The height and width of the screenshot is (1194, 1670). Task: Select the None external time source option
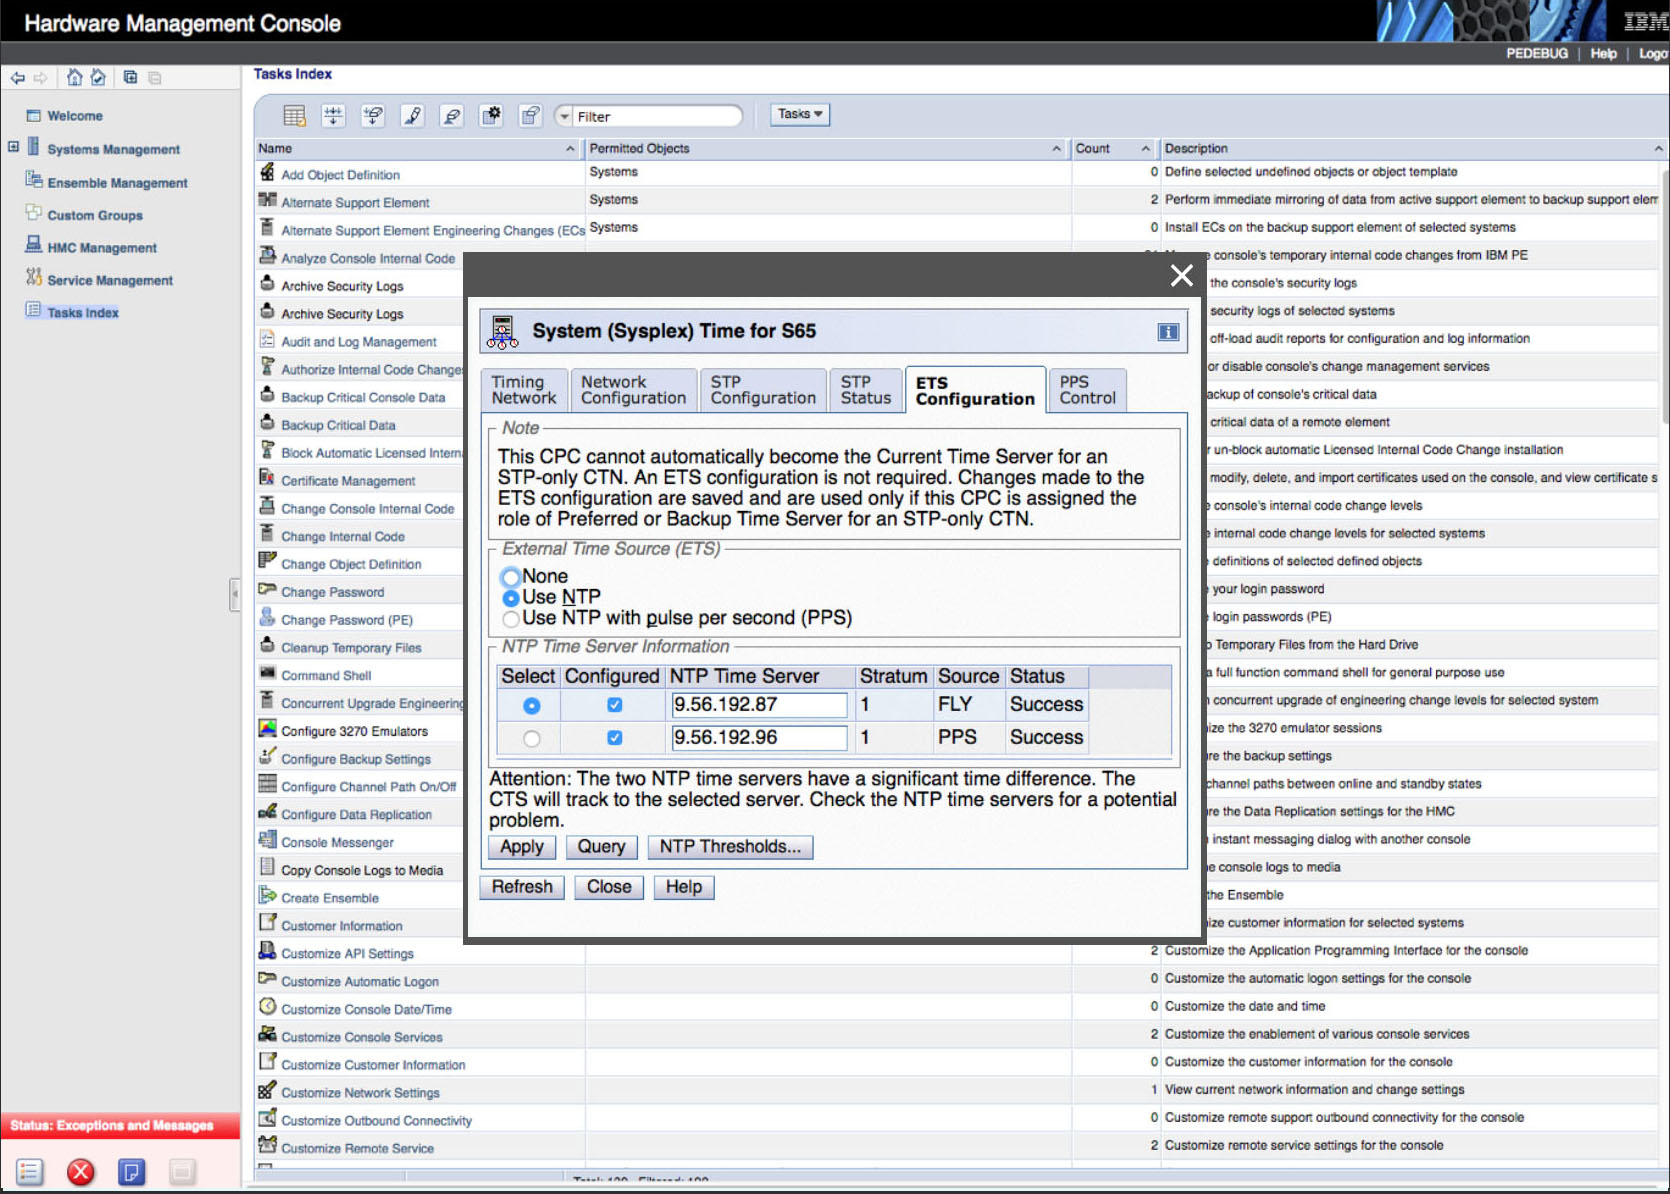pos(511,577)
